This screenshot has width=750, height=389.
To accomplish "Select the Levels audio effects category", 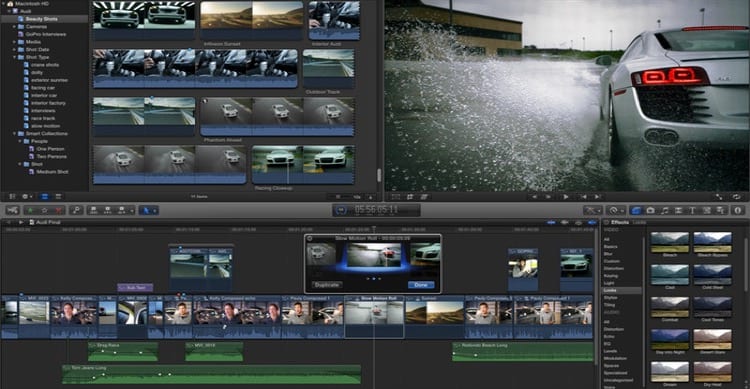I will point(610,351).
